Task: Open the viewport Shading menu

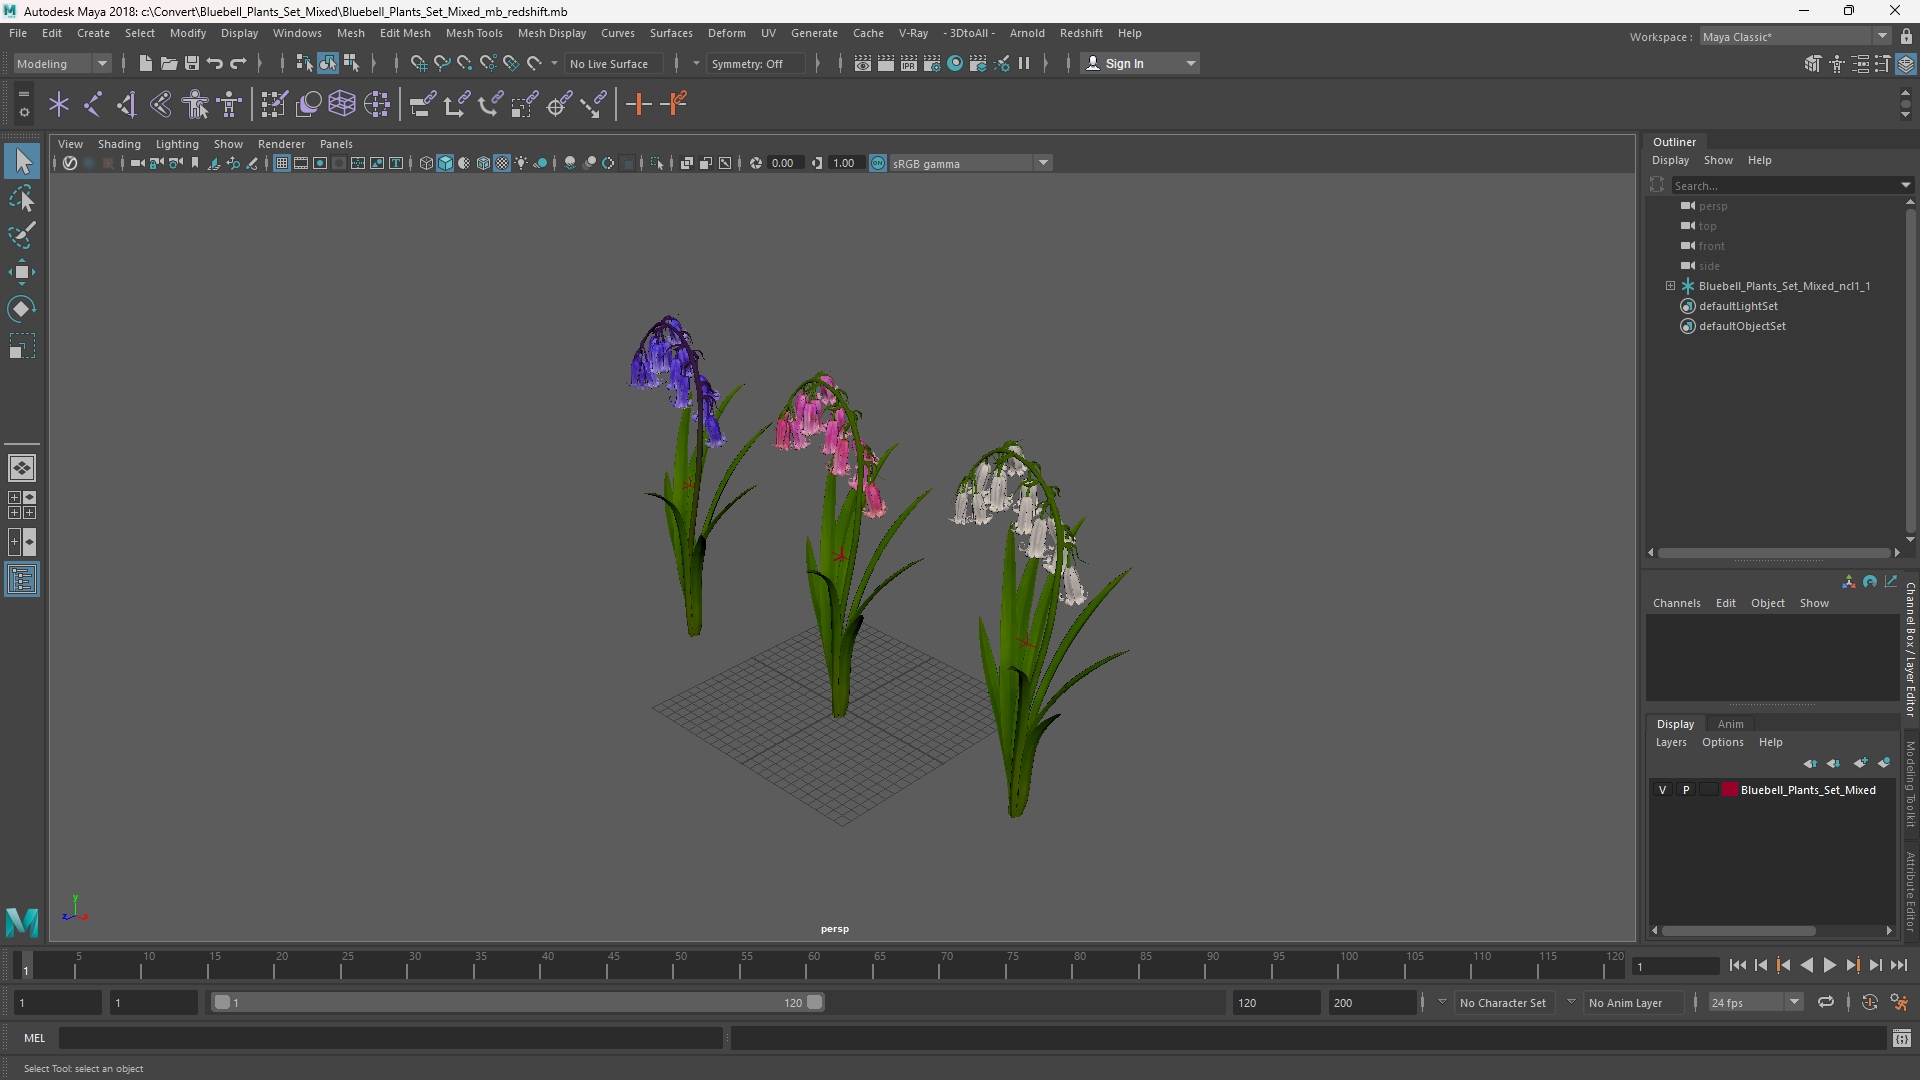Action: click(x=119, y=144)
